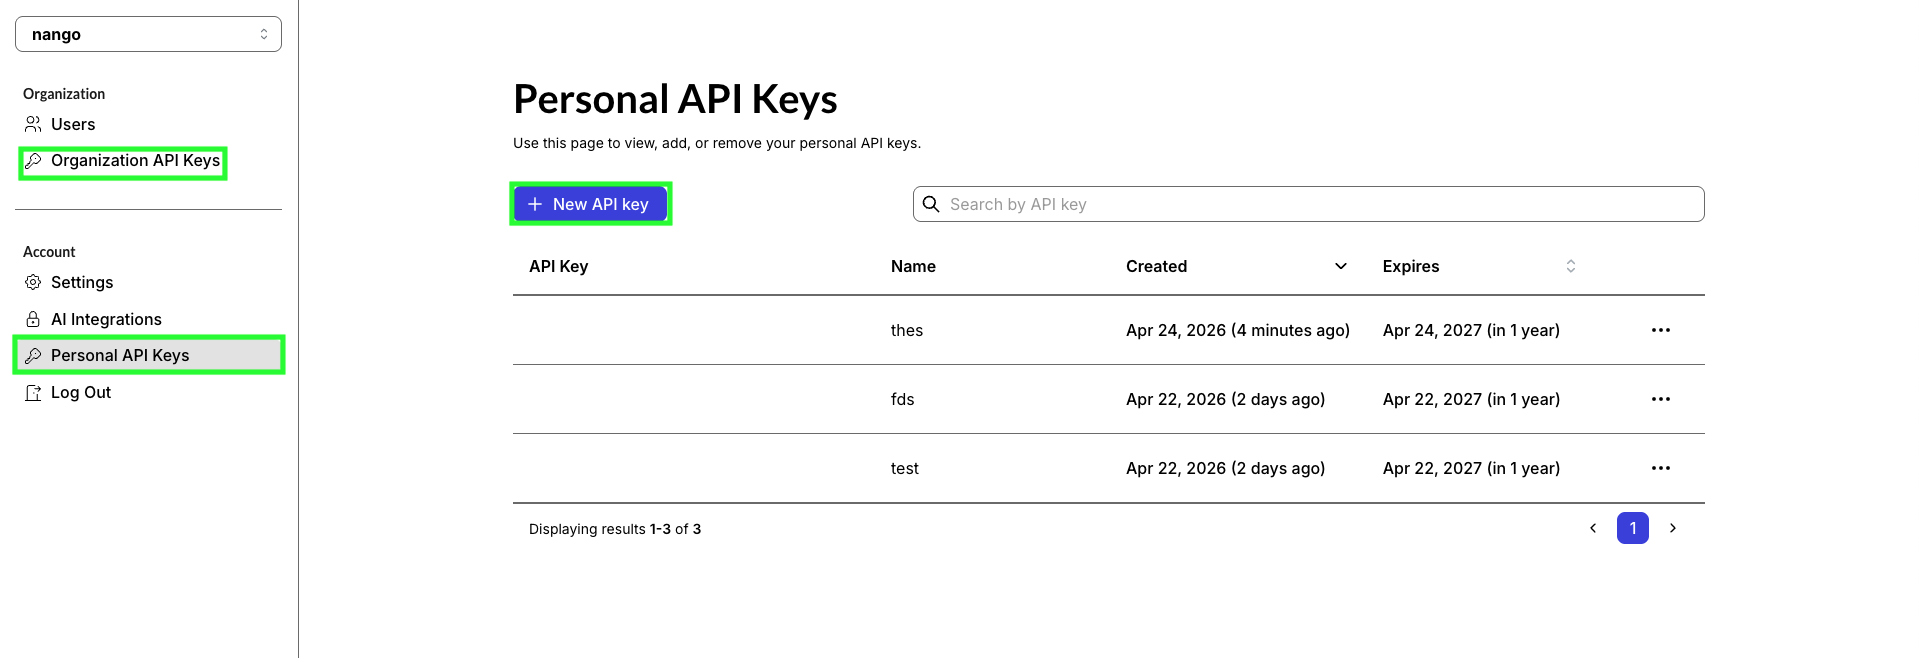Create a New API key
1919x658 pixels.
pos(590,204)
